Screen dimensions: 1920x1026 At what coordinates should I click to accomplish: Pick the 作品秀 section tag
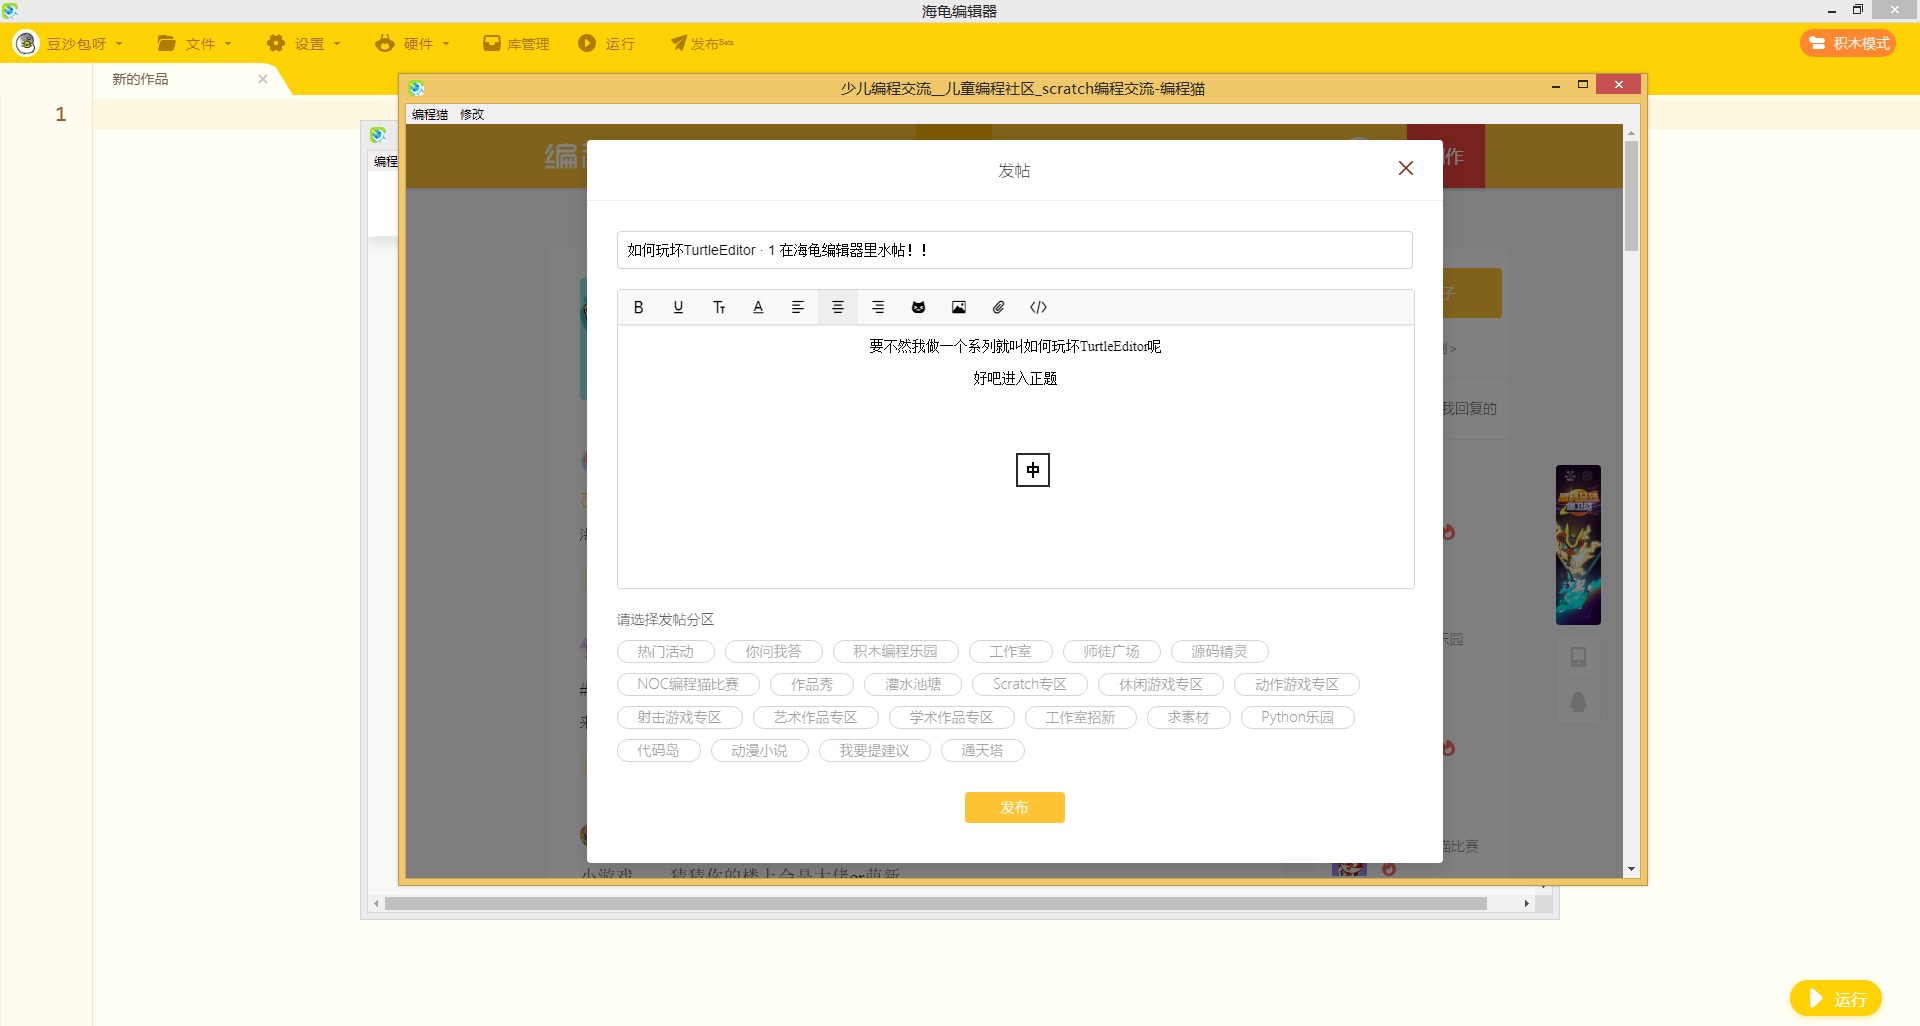point(812,685)
